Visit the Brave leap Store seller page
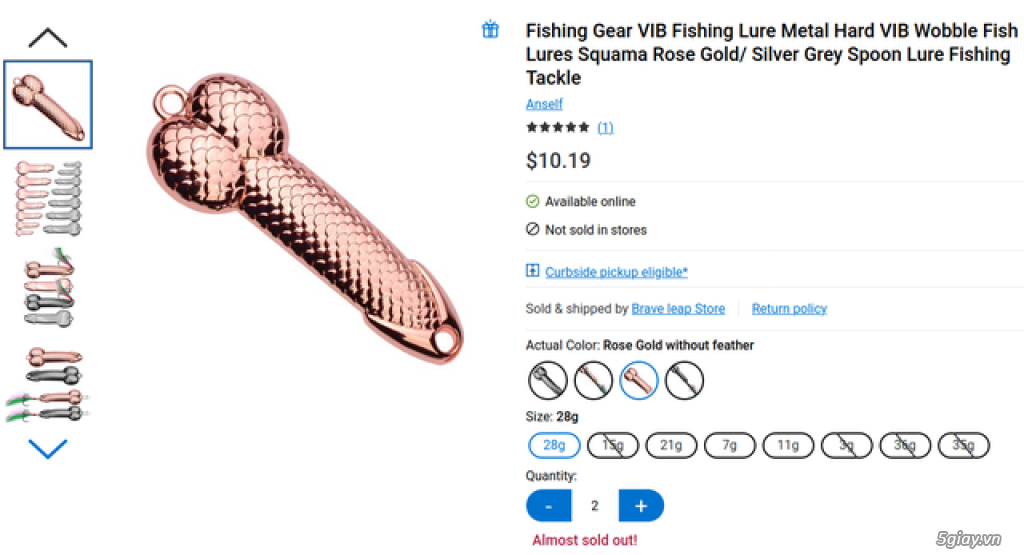Image resolution: width=1024 pixels, height=555 pixels. (x=678, y=309)
